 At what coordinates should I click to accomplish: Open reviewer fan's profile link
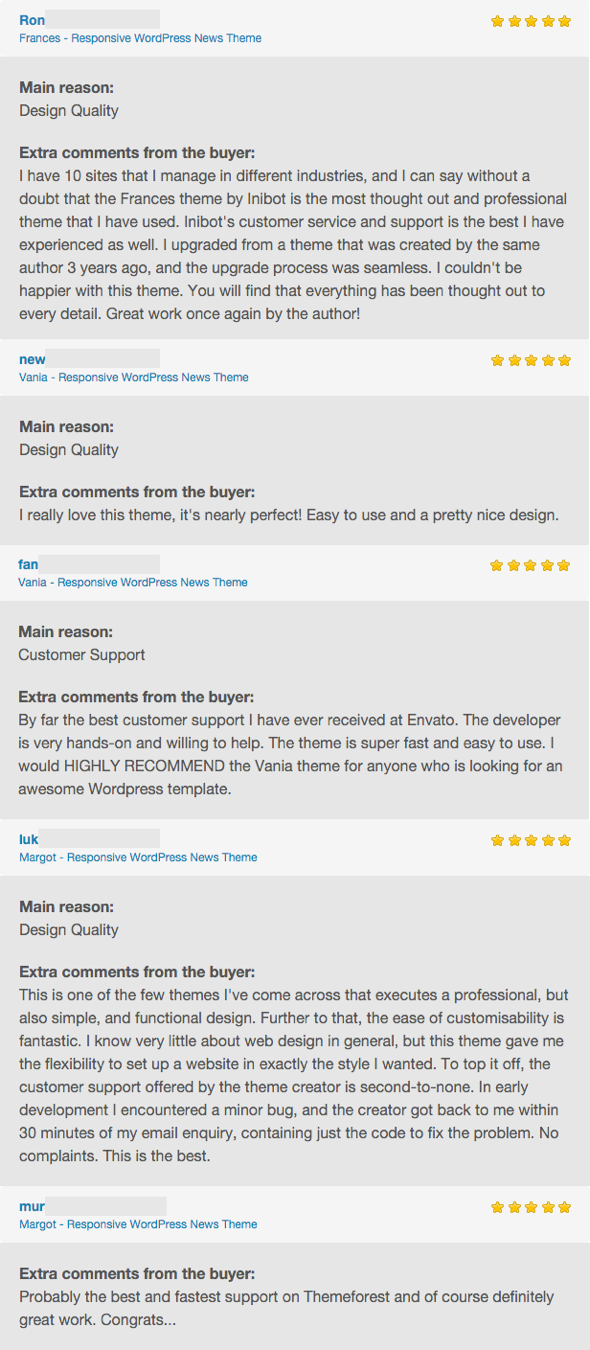(x=28, y=565)
